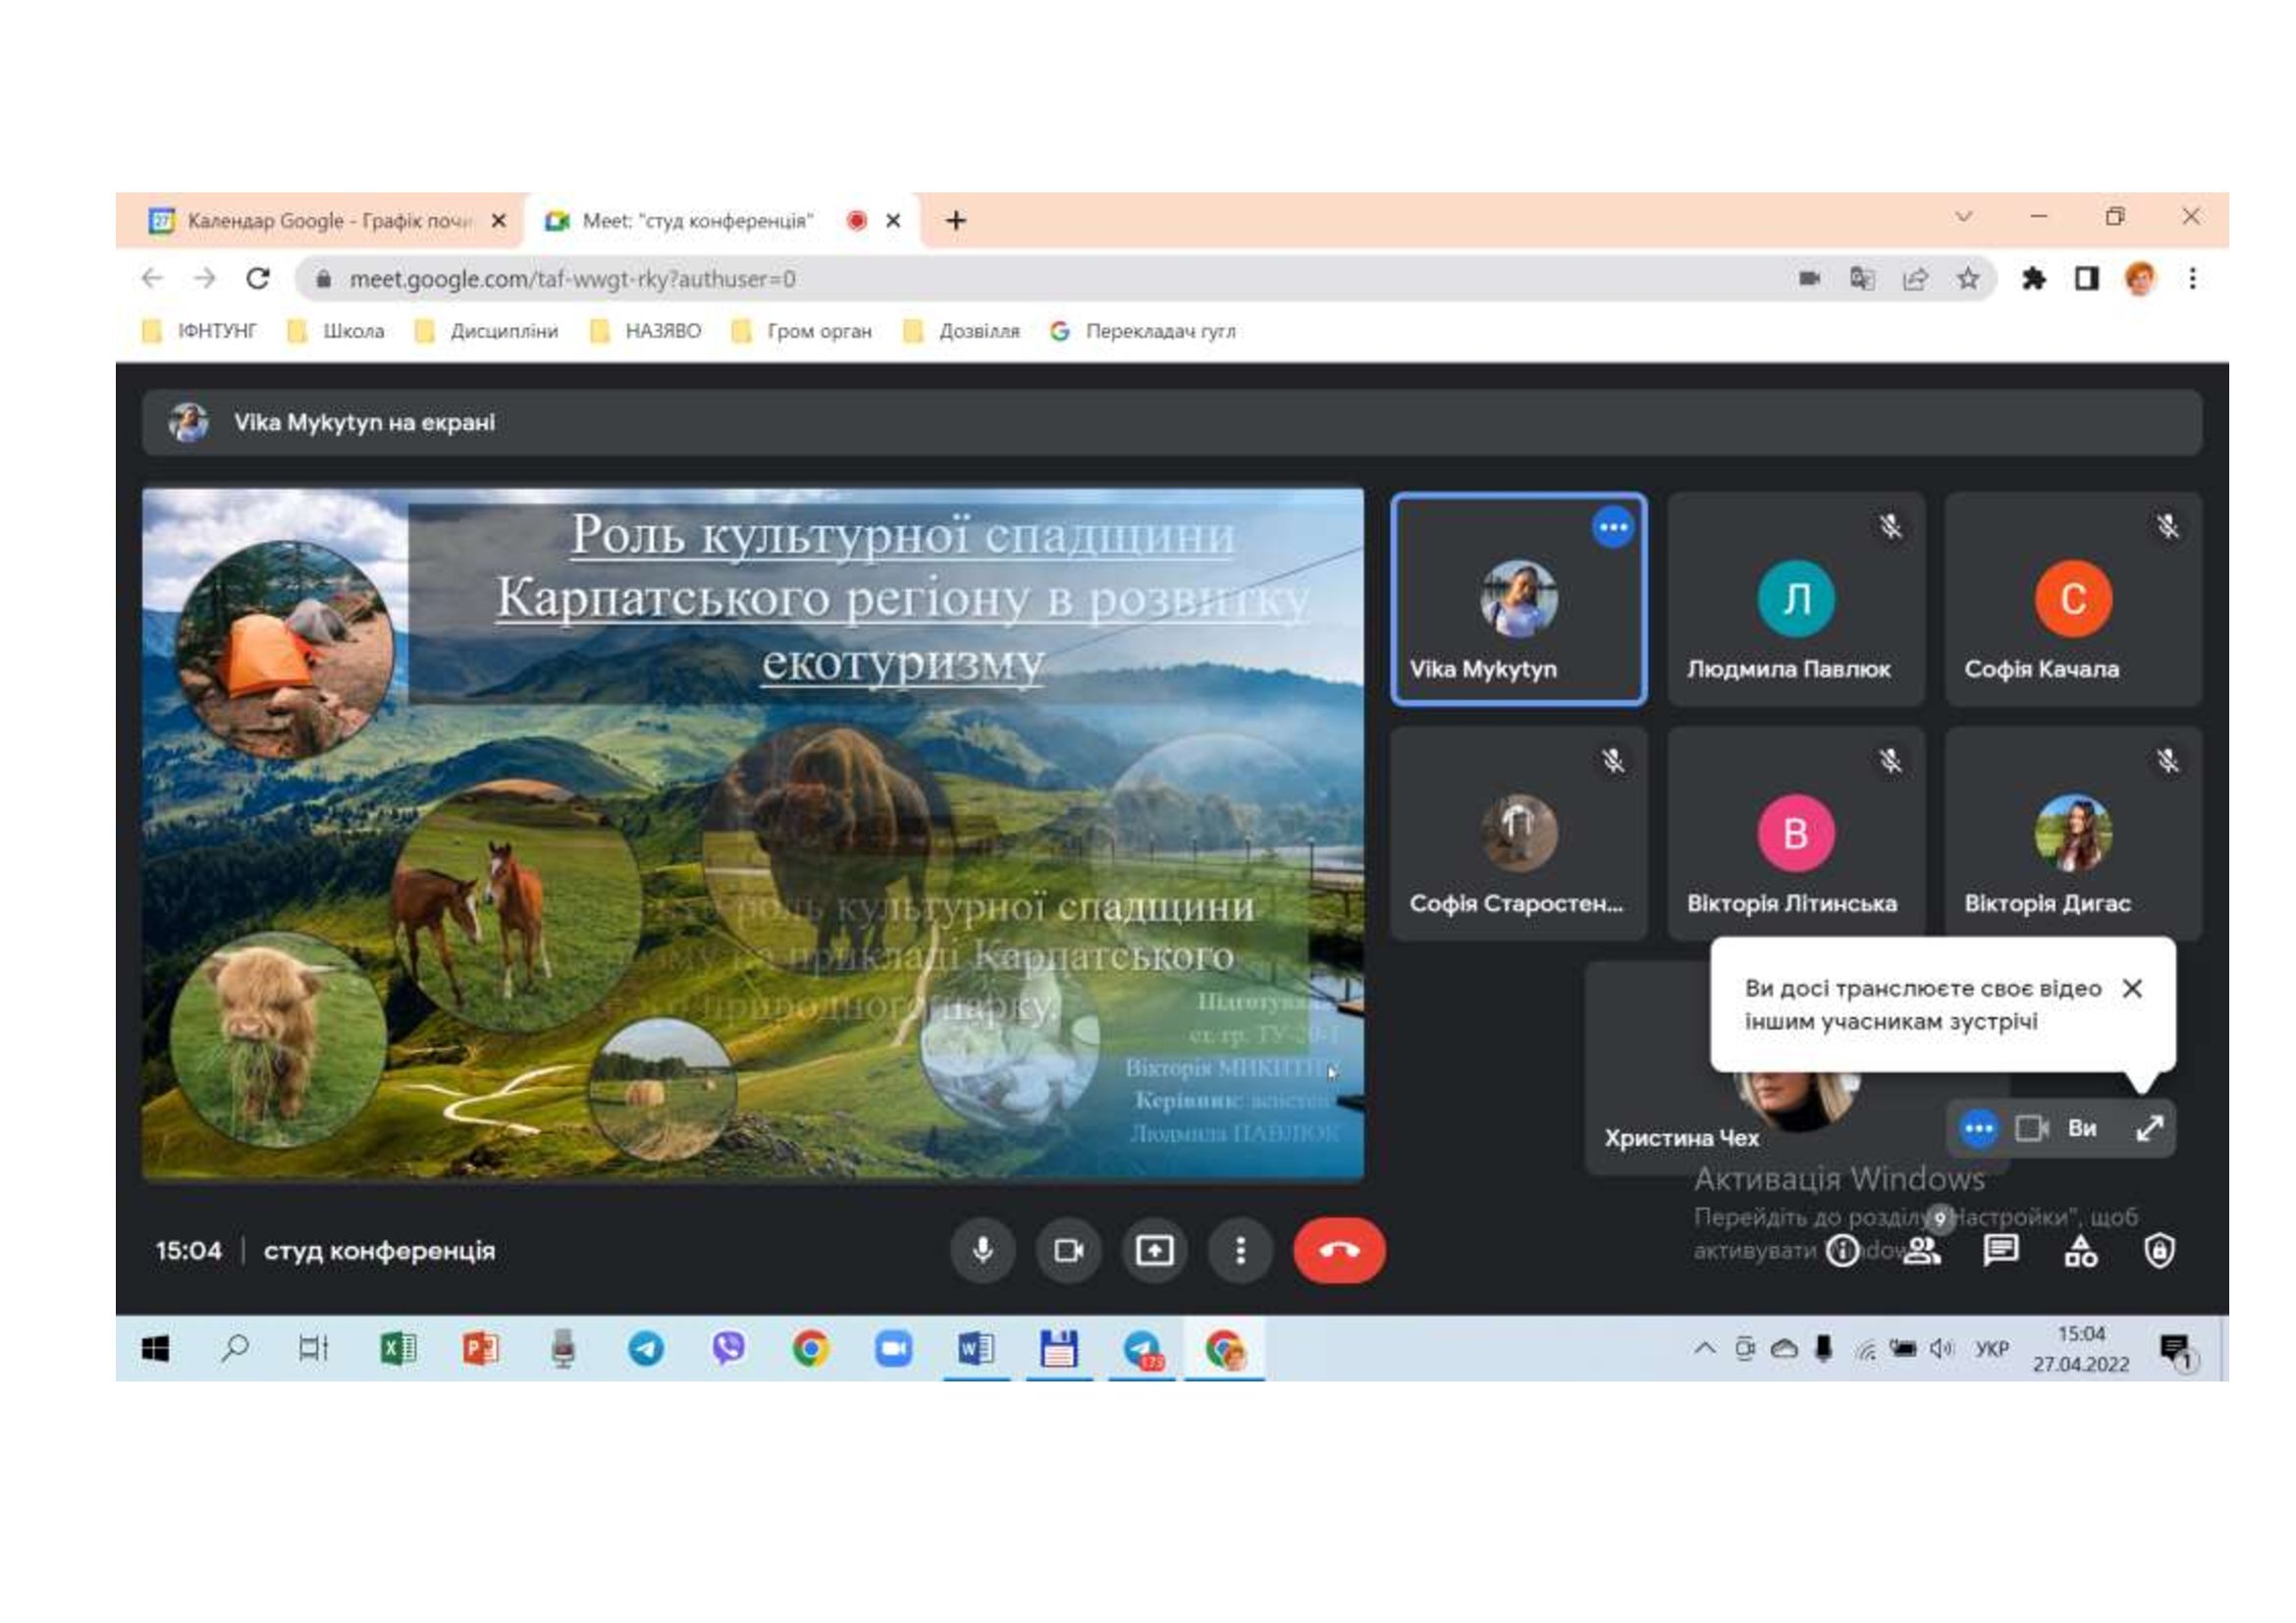
Task: Expand self-view tile with arrows icon
Action: click(2150, 1129)
